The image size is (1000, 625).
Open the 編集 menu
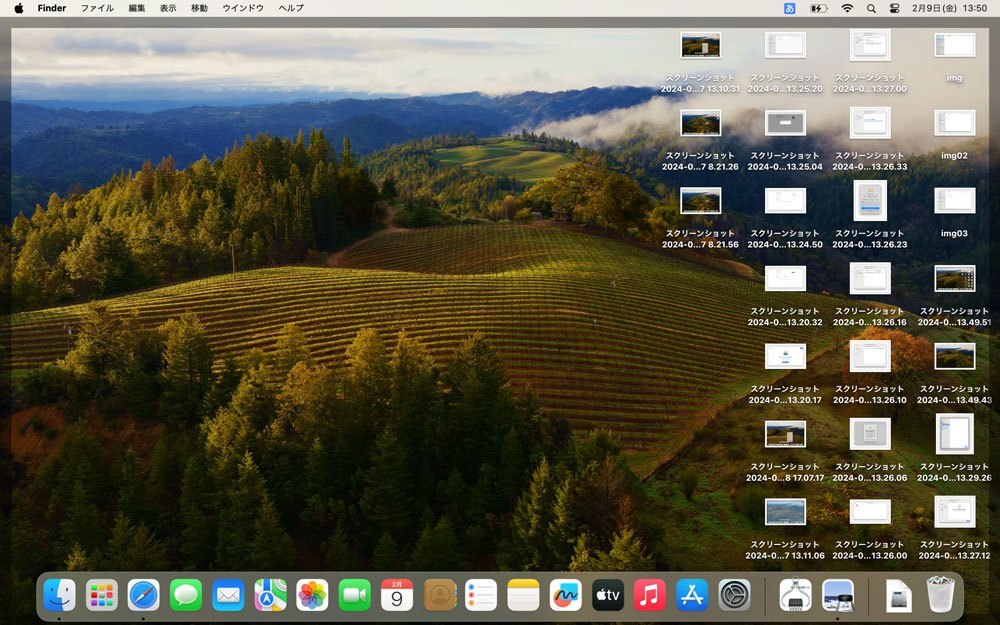click(136, 8)
